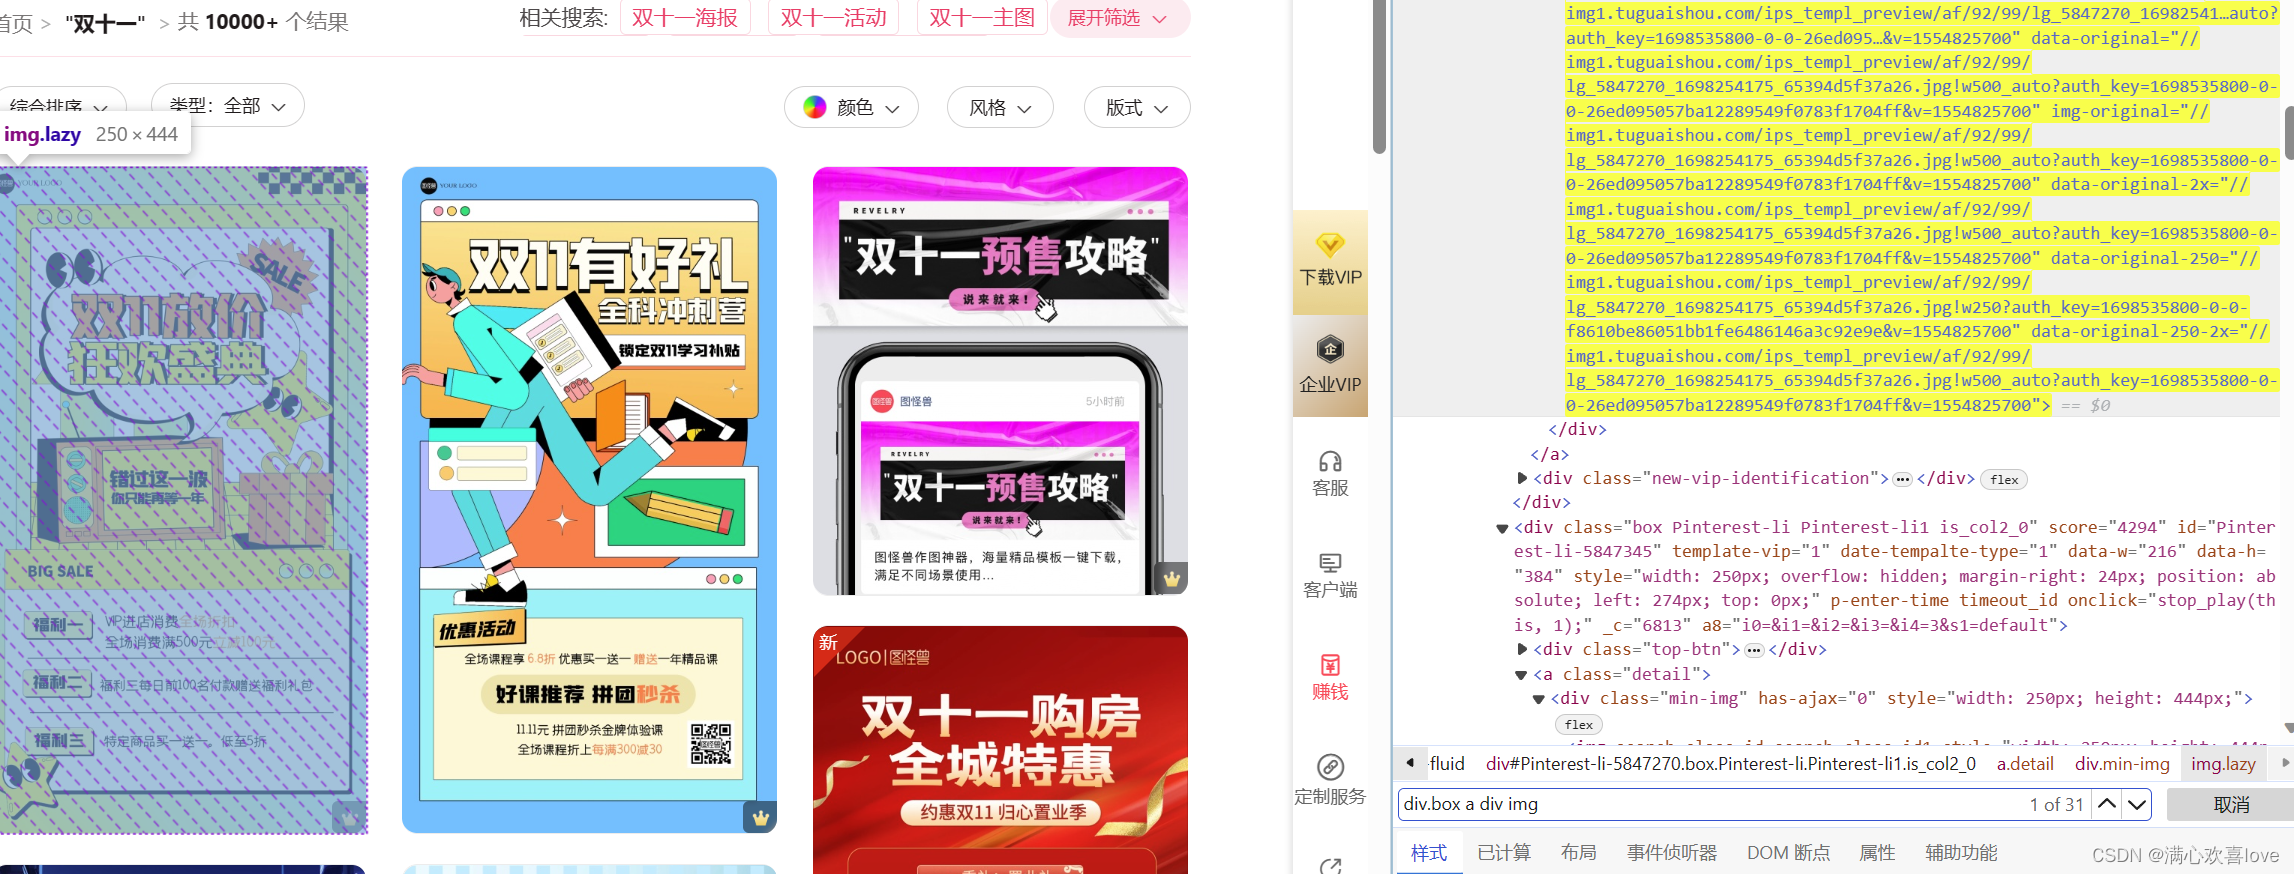The height and width of the screenshot is (874, 2294).
Task: Open the 双十一购房全城特惠 red poster thumbnail
Action: click(1000, 750)
